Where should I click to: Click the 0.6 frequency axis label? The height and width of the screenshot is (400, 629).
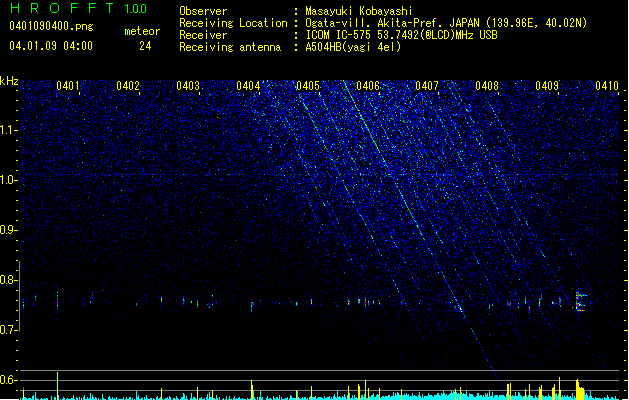(x=9, y=380)
